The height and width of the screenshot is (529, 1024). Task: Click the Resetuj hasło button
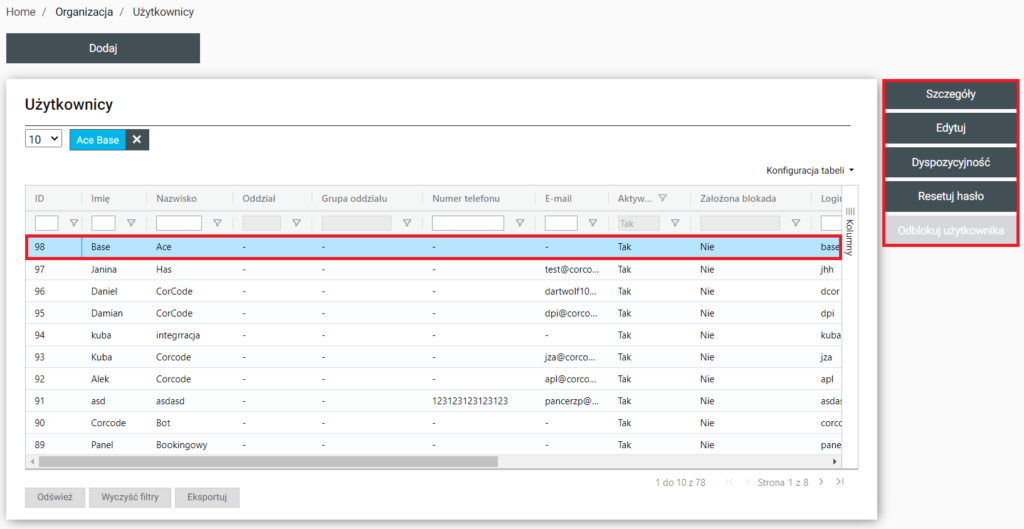click(950, 196)
